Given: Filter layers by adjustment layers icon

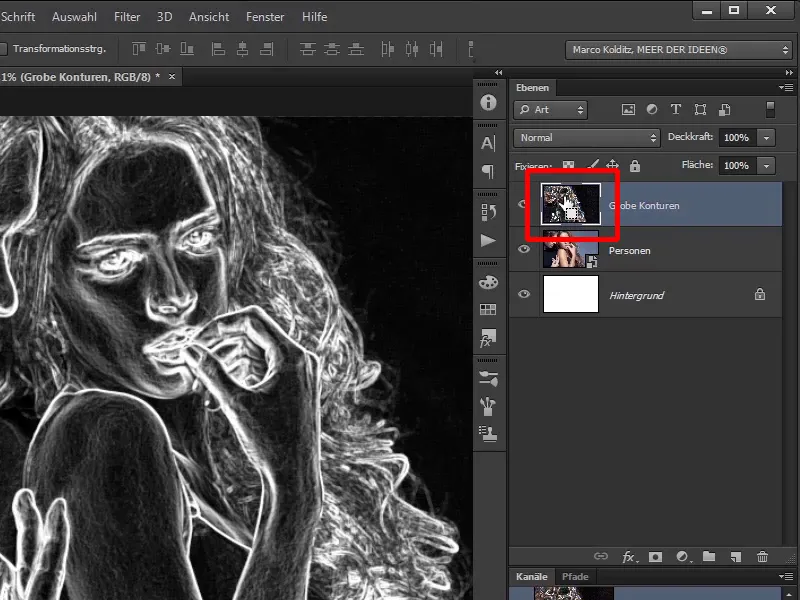Looking at the screenshot, I should click(652, 109).
